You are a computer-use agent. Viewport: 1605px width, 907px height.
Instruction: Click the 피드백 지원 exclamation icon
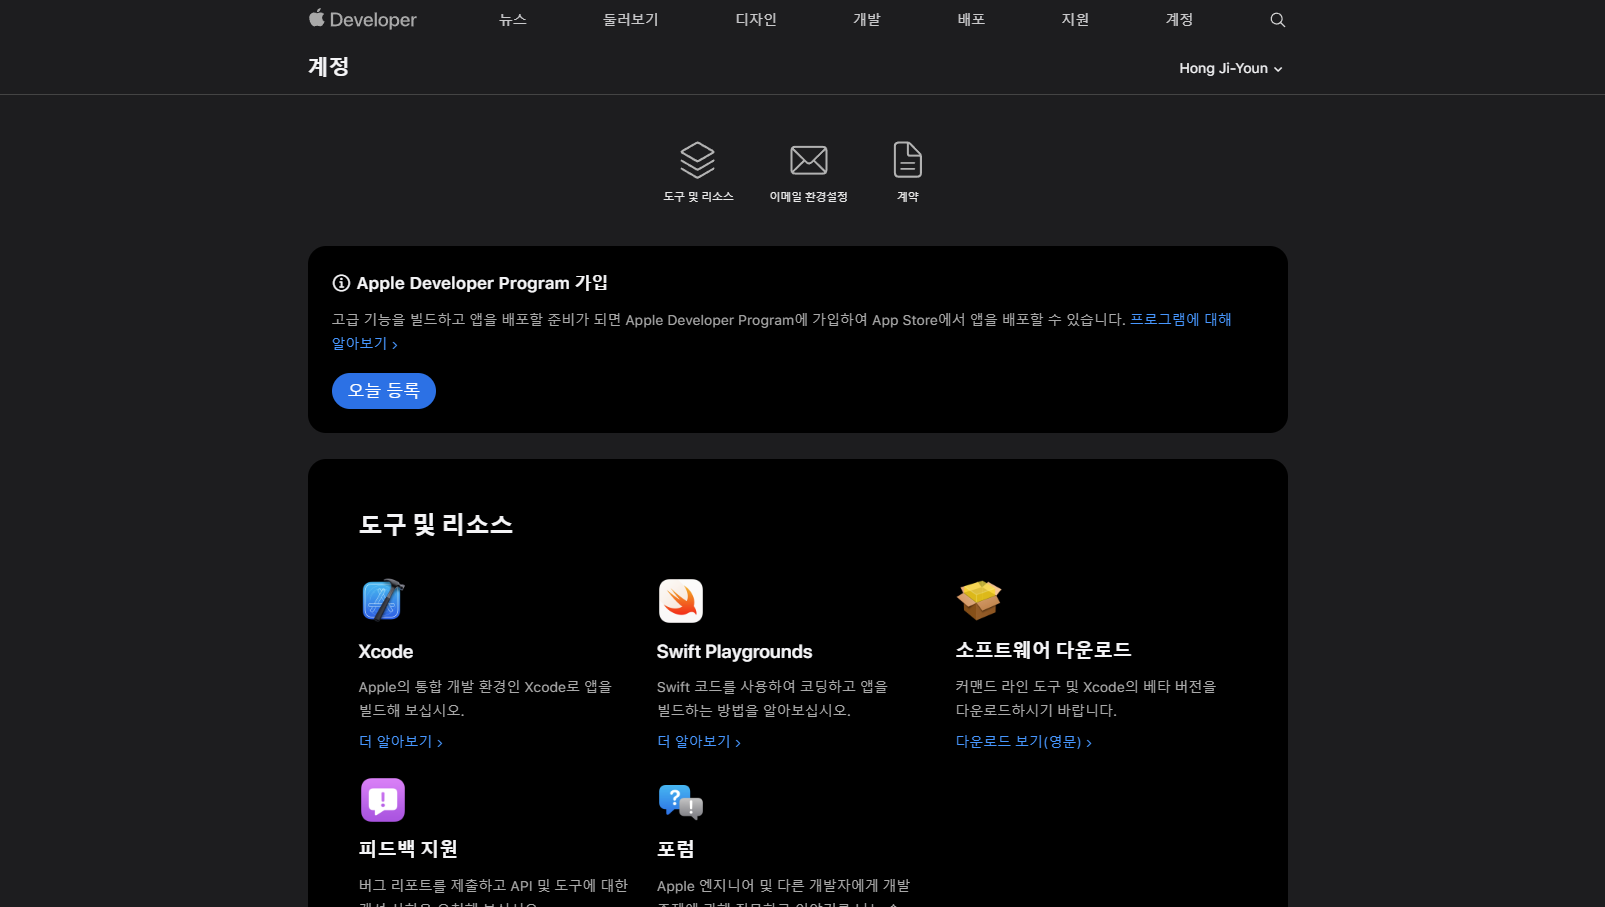click(x=381, y=799)
